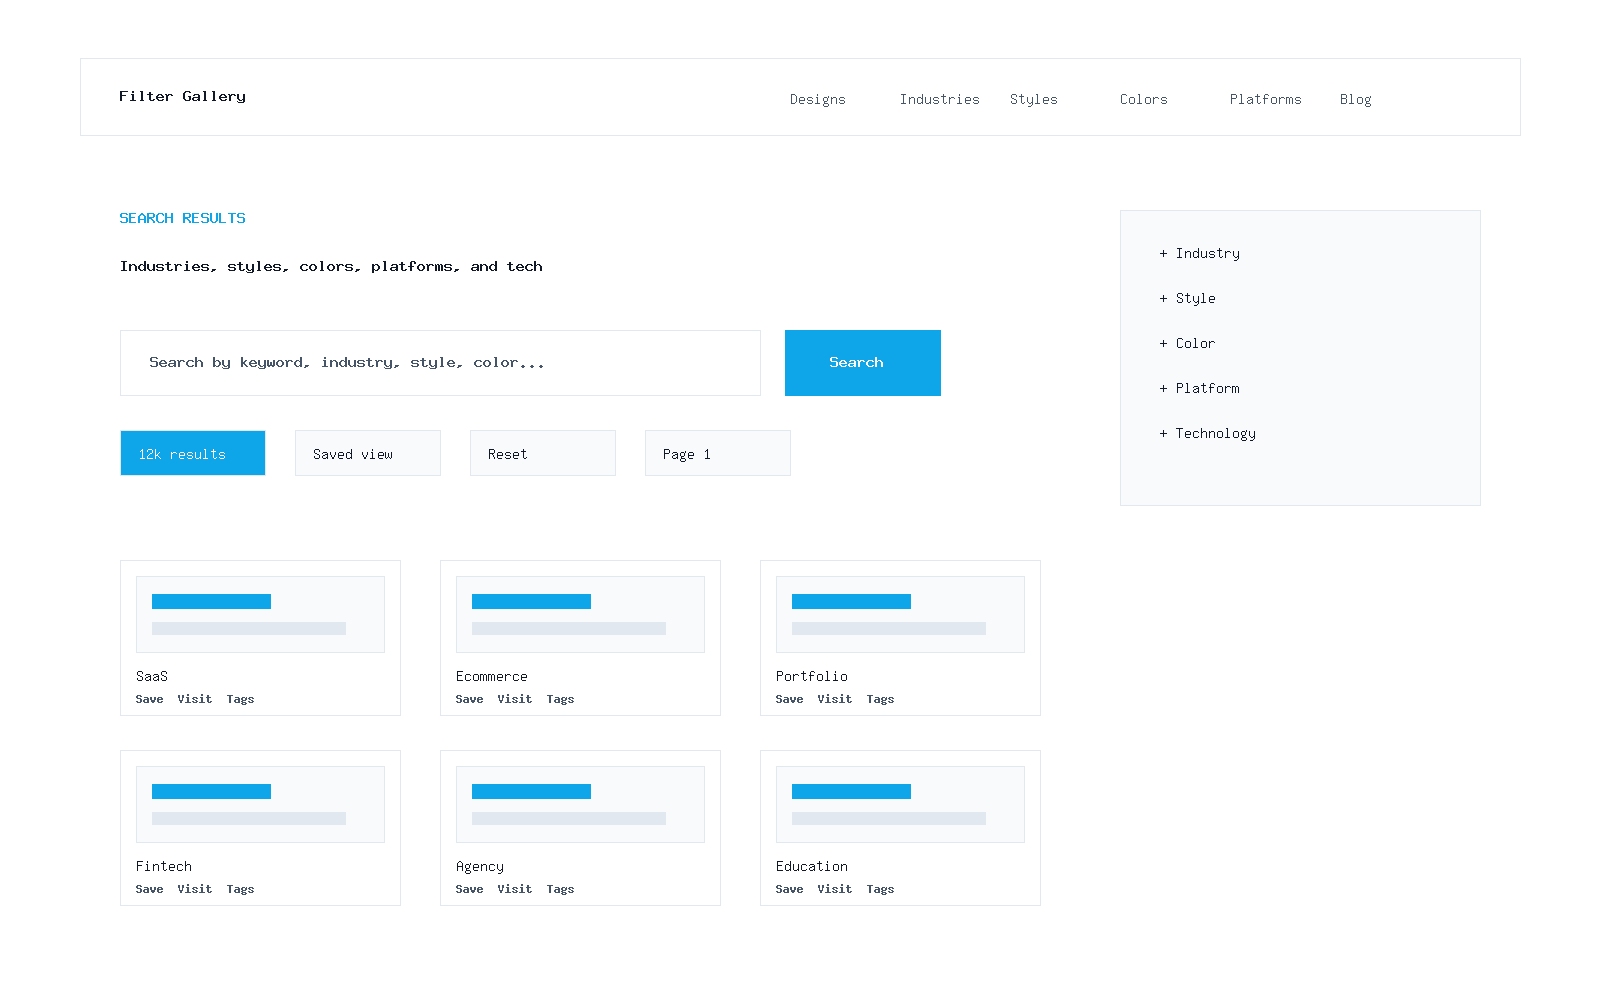Select Styles in the top navigation
The image size is (1600, 1000).
(1033, 99)
